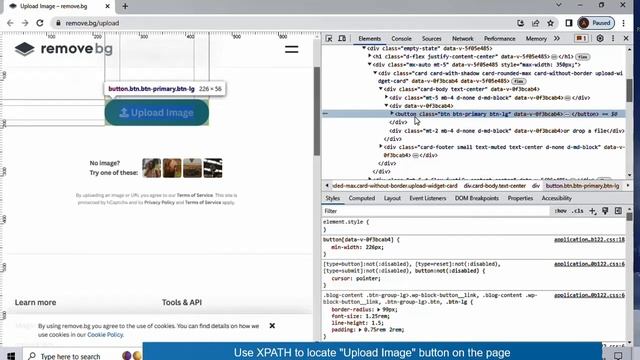Toggle the :hov element state button
The image size is (640, 360).
click(560, 211)
